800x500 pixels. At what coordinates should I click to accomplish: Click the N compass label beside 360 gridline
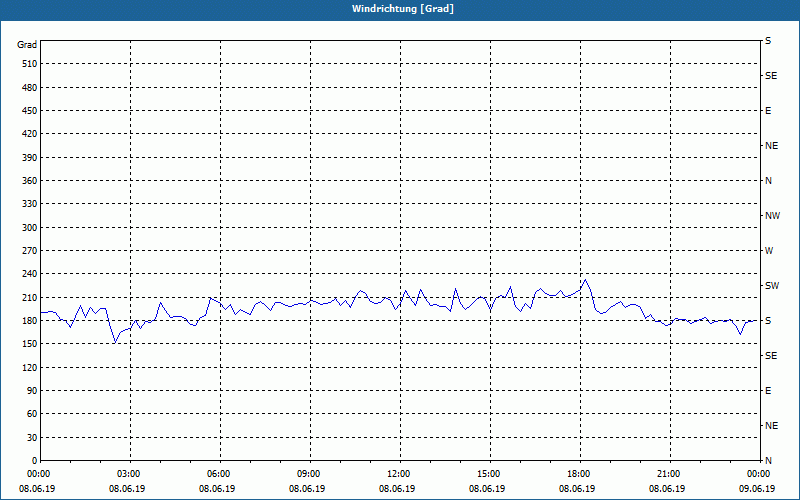[x=768, y=181]
